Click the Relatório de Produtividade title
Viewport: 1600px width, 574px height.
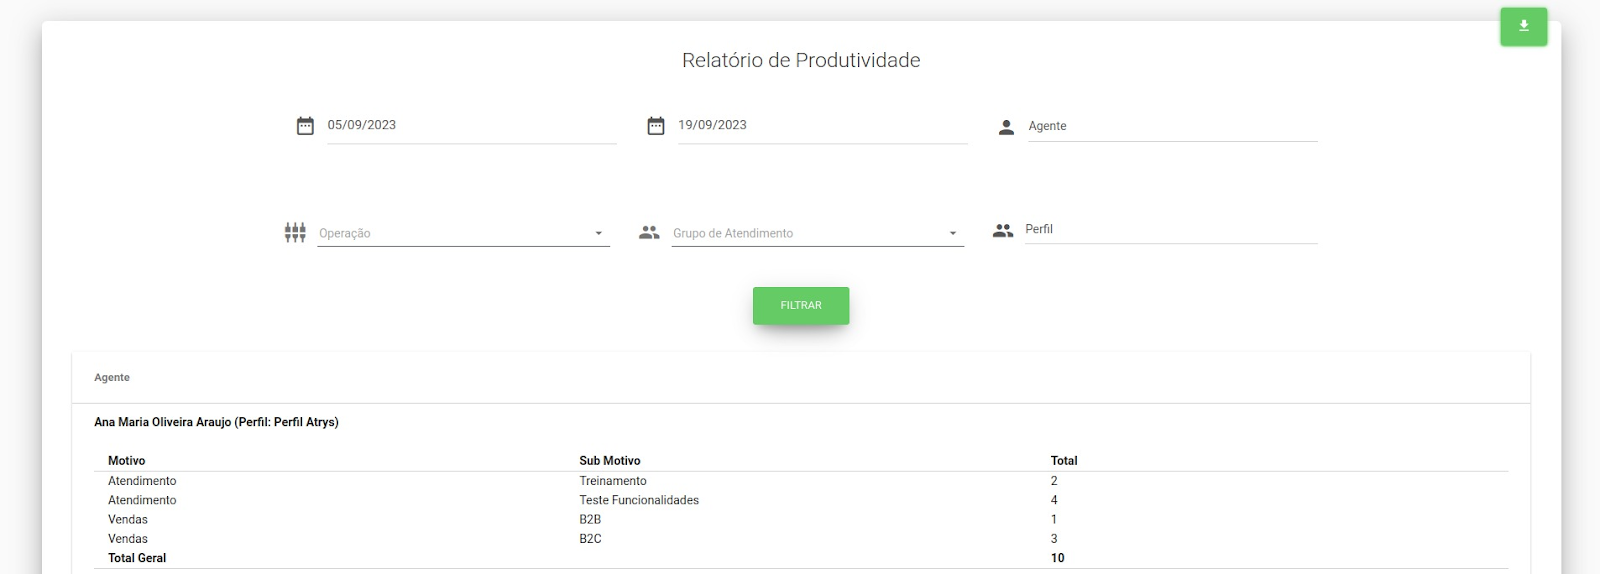point(801,60)
